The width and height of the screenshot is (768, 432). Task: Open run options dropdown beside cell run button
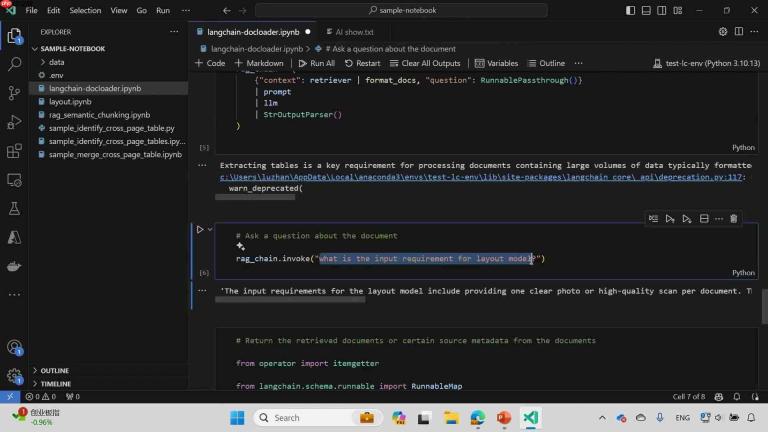tap(210, 229)
